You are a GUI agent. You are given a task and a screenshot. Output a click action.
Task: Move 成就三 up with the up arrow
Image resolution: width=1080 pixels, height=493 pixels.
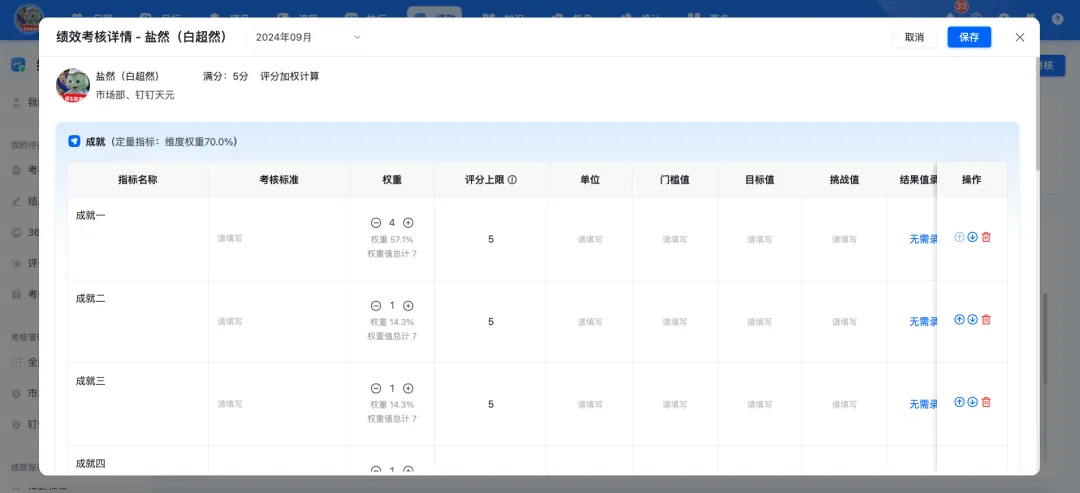(x=959, y=402)
